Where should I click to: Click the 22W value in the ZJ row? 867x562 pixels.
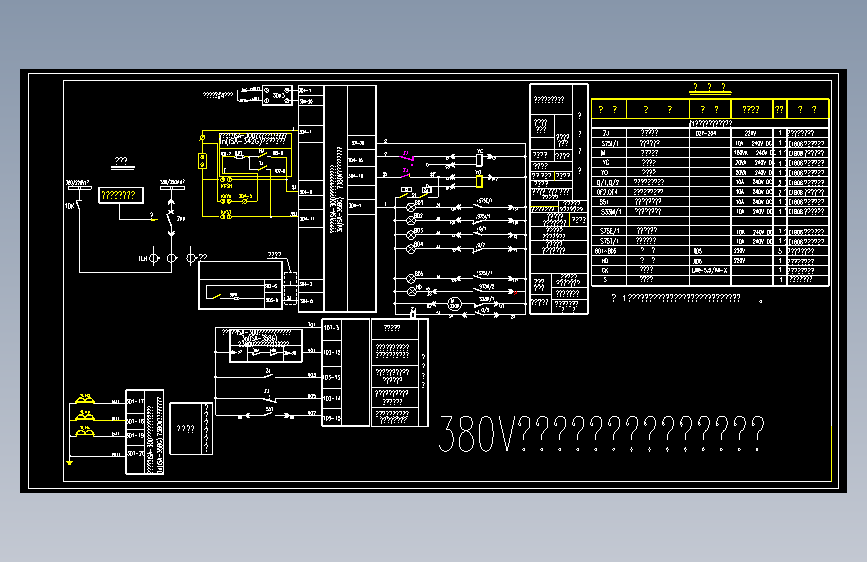(x=750, y=133)
